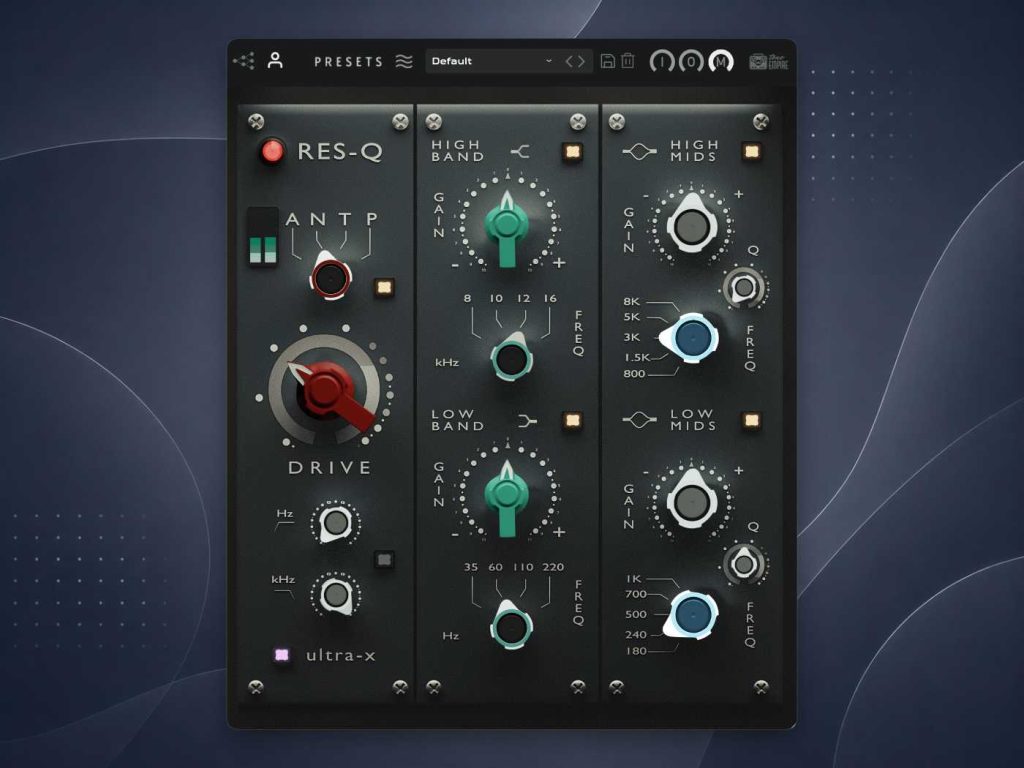Click the Pulsar brand logo
1024x768 pixels.
tap(769, 62)
